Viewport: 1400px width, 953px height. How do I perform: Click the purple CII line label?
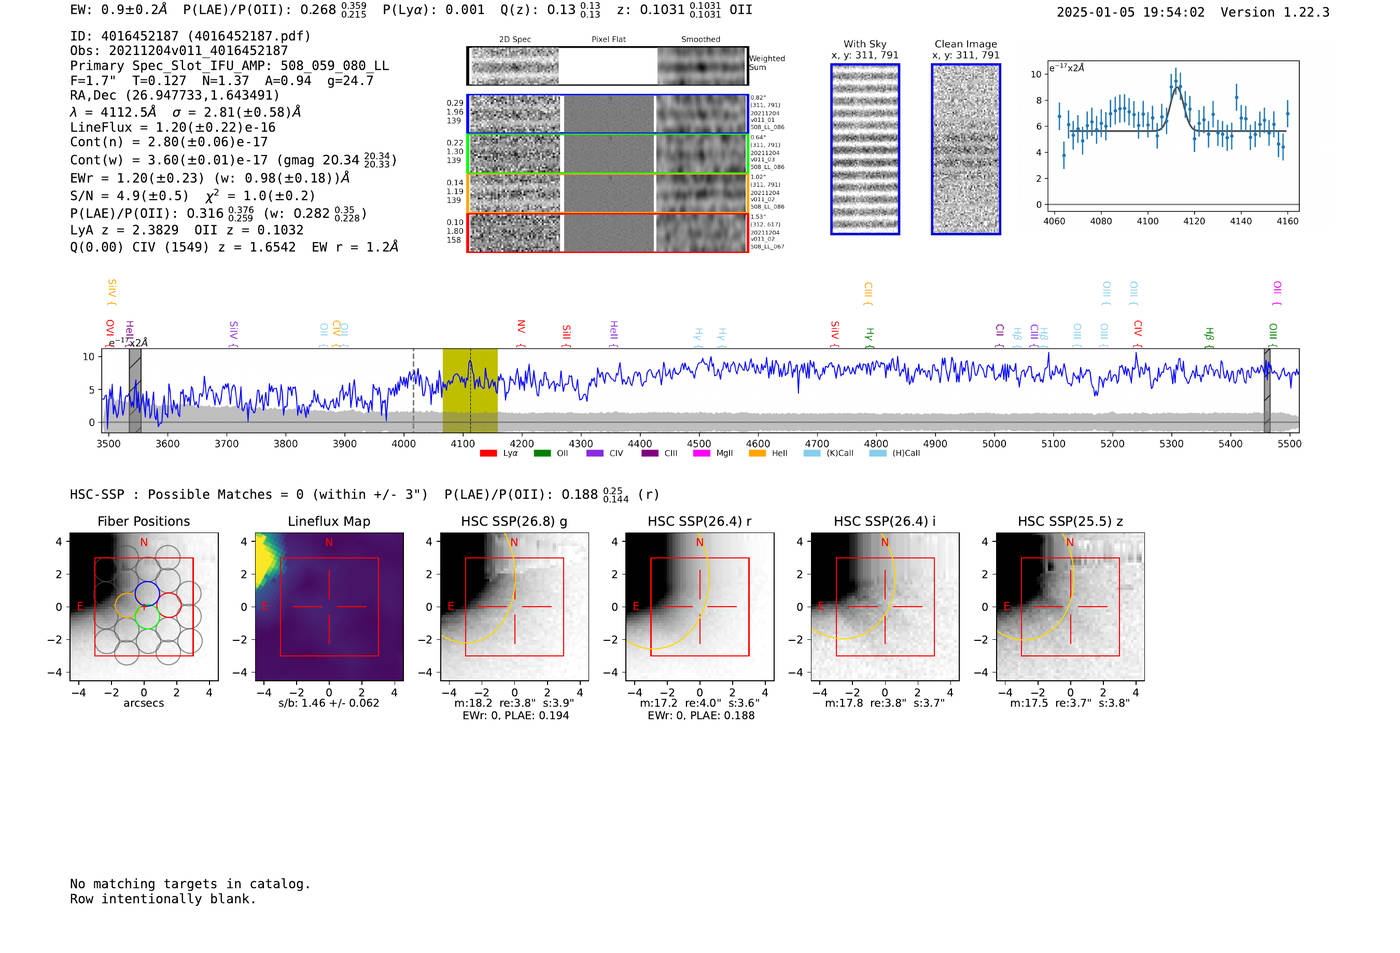click(x=1000, y=335)
